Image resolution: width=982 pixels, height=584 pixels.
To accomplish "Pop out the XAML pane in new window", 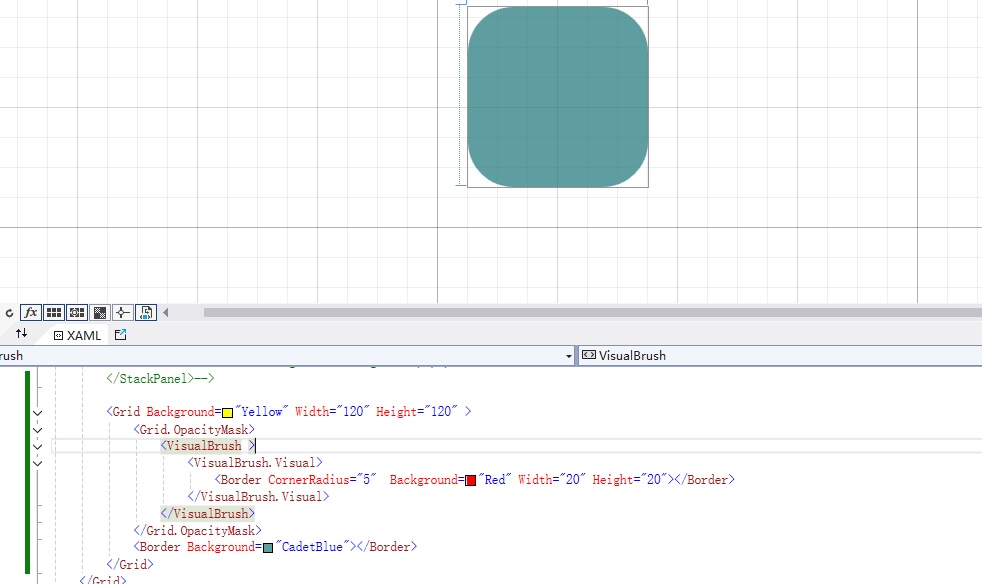I will click(120, 335).
